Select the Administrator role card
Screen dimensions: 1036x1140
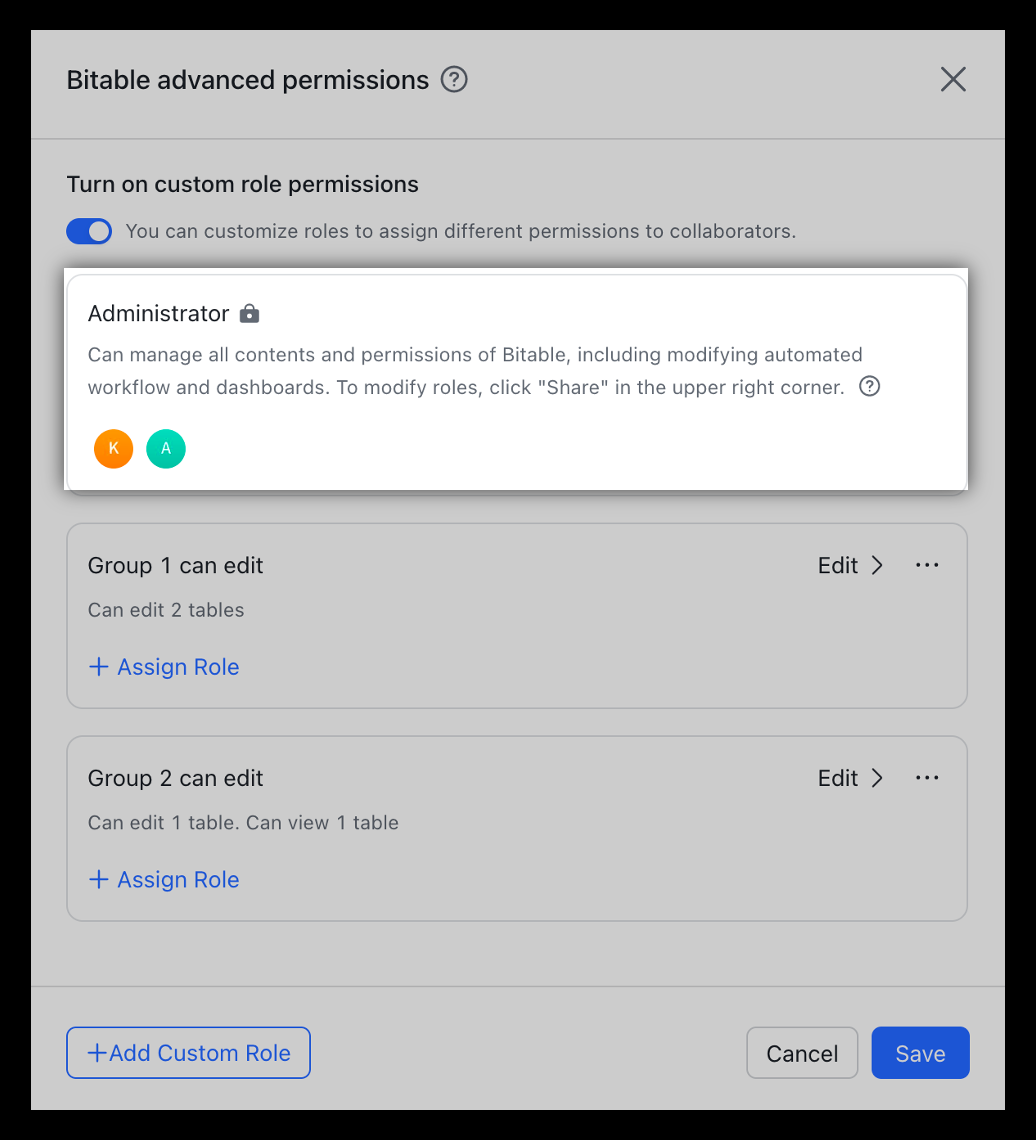(x=516, y=382)
